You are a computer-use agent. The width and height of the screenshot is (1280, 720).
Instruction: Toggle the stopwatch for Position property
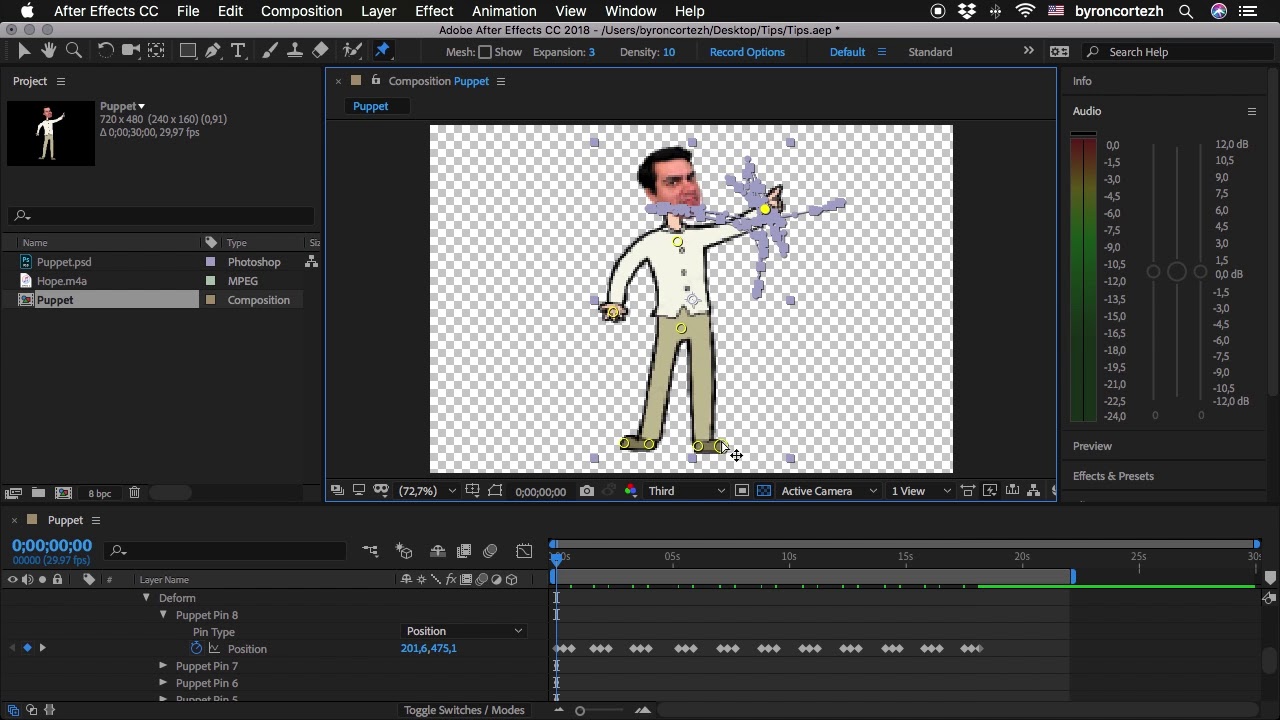196,648
